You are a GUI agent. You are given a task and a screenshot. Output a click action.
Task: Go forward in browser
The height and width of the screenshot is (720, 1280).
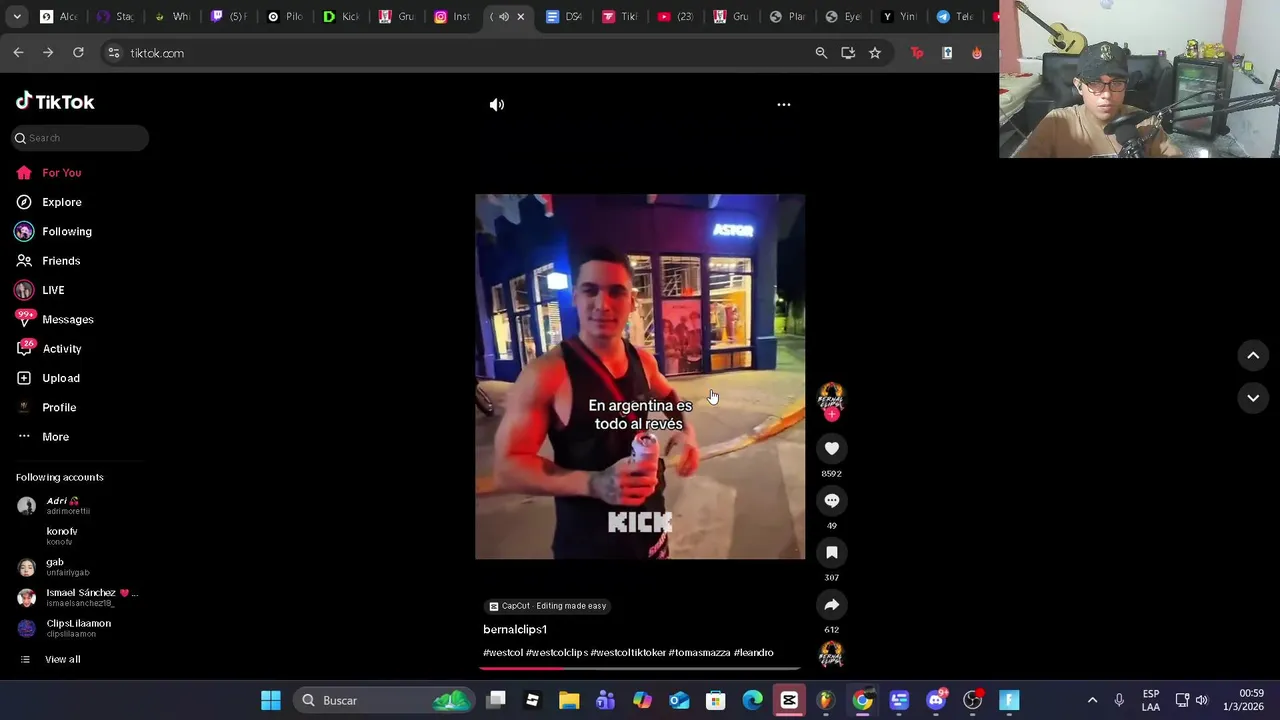pyautogui.click(x=48, y=53)
